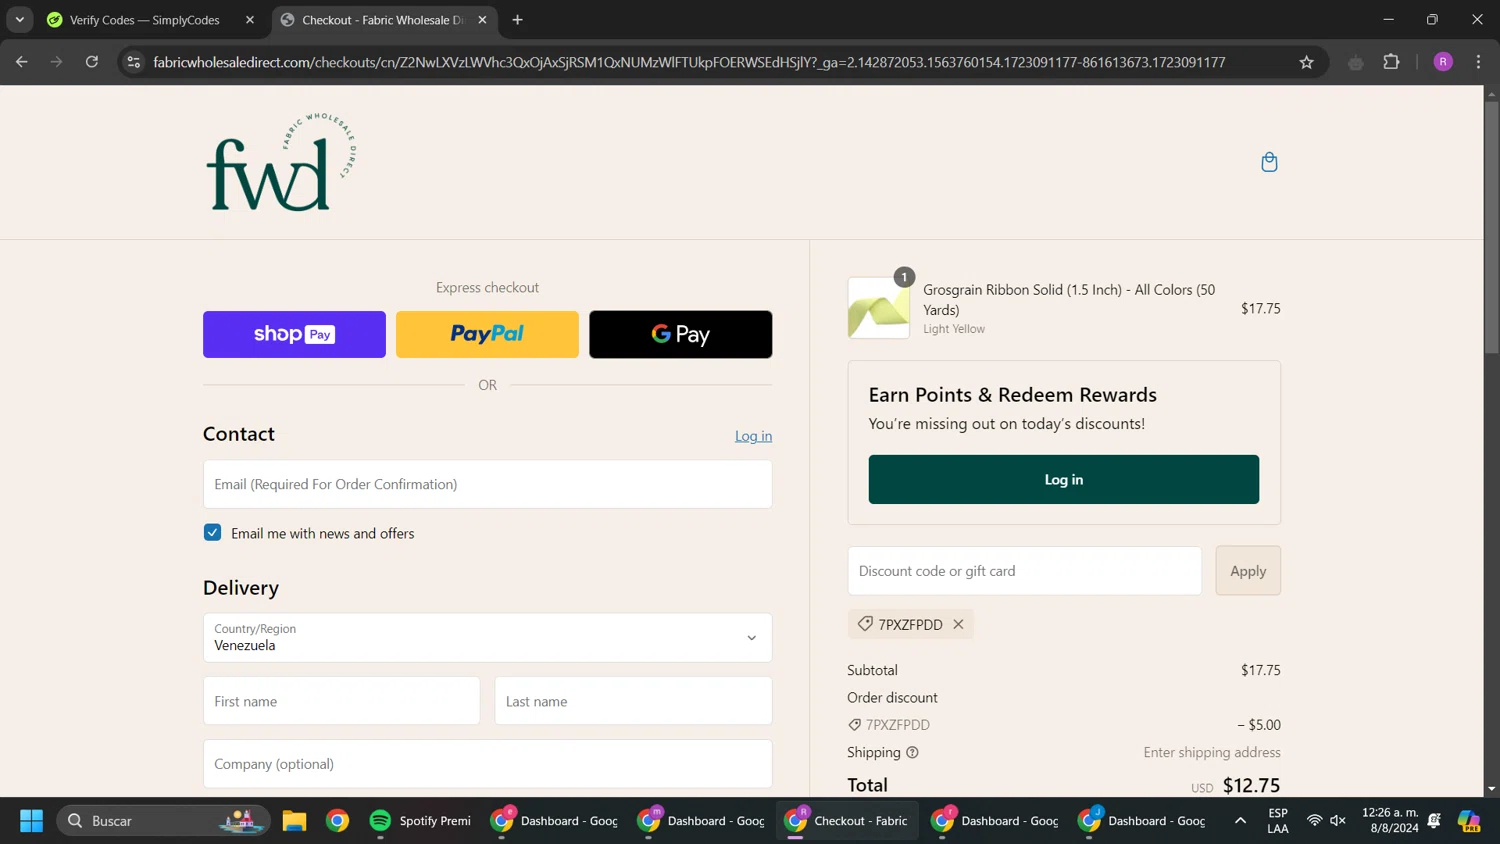Open the Wi-Fi network settings icon
This screenshot has width=1500, height=844.
coord(1314,821)
